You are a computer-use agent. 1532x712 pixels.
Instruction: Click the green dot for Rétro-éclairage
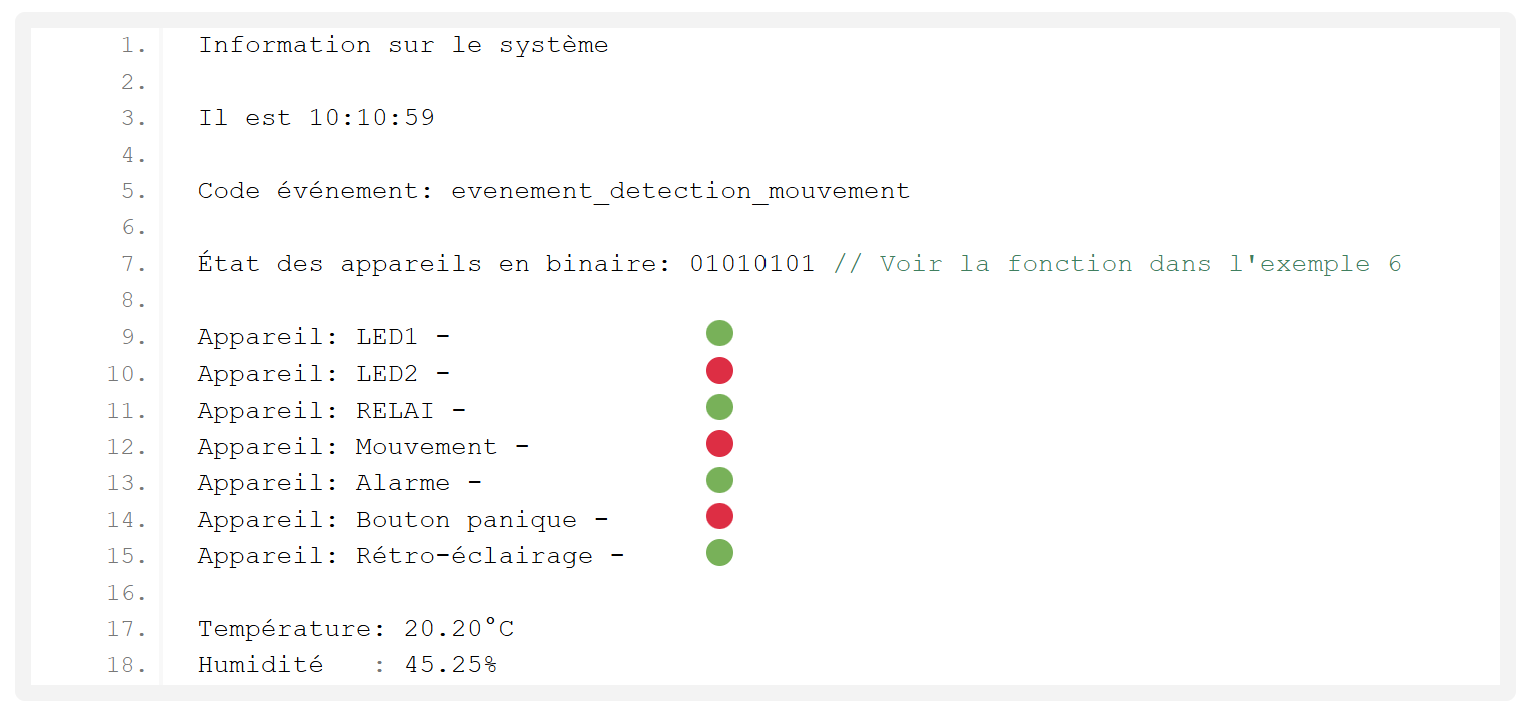[x=719, y=553]
